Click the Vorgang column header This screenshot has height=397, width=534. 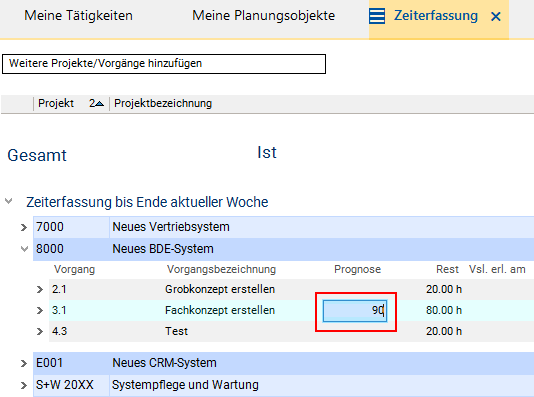pyautogui.click(x=74, y=269)
